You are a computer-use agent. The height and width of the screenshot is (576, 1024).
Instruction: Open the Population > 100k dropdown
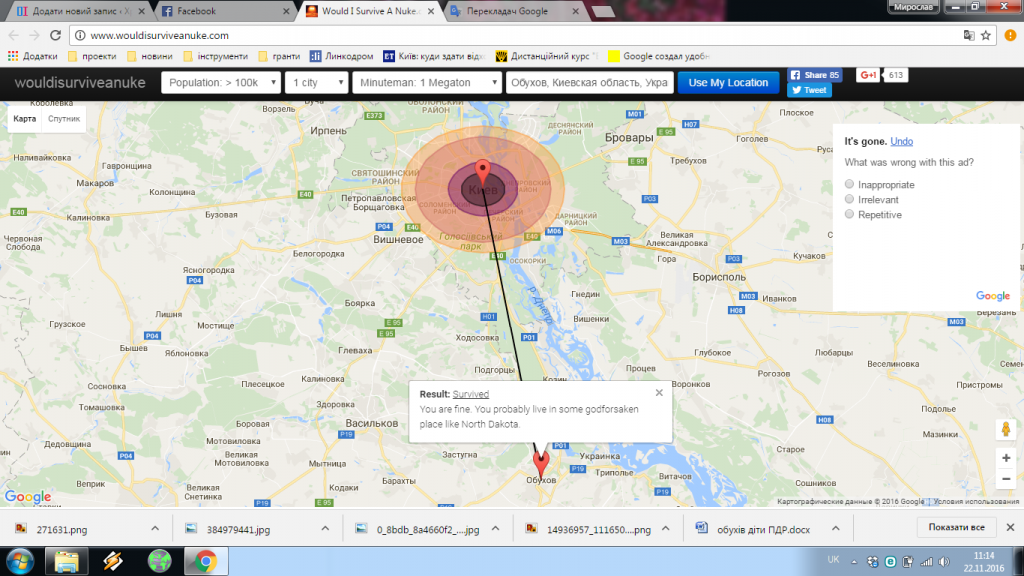[x=221, y=83]
